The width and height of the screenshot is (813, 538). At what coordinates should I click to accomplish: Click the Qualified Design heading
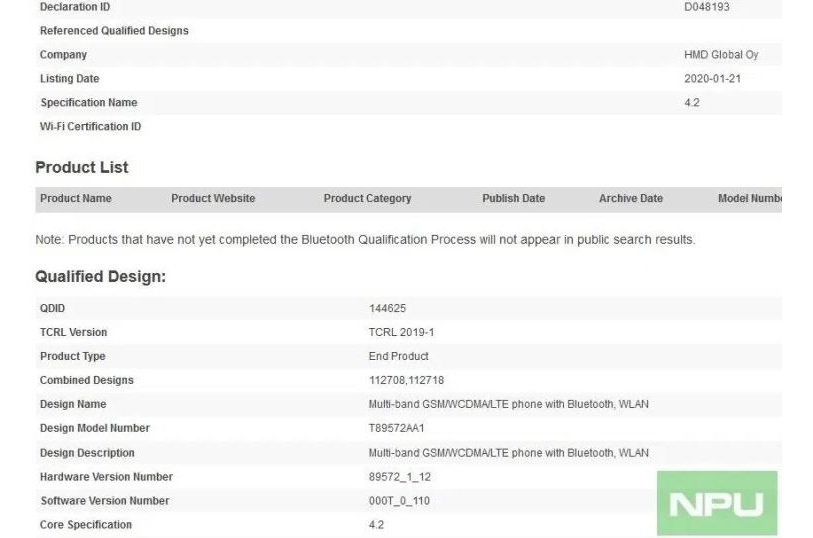pyautogui.click(x=101, y=276)
